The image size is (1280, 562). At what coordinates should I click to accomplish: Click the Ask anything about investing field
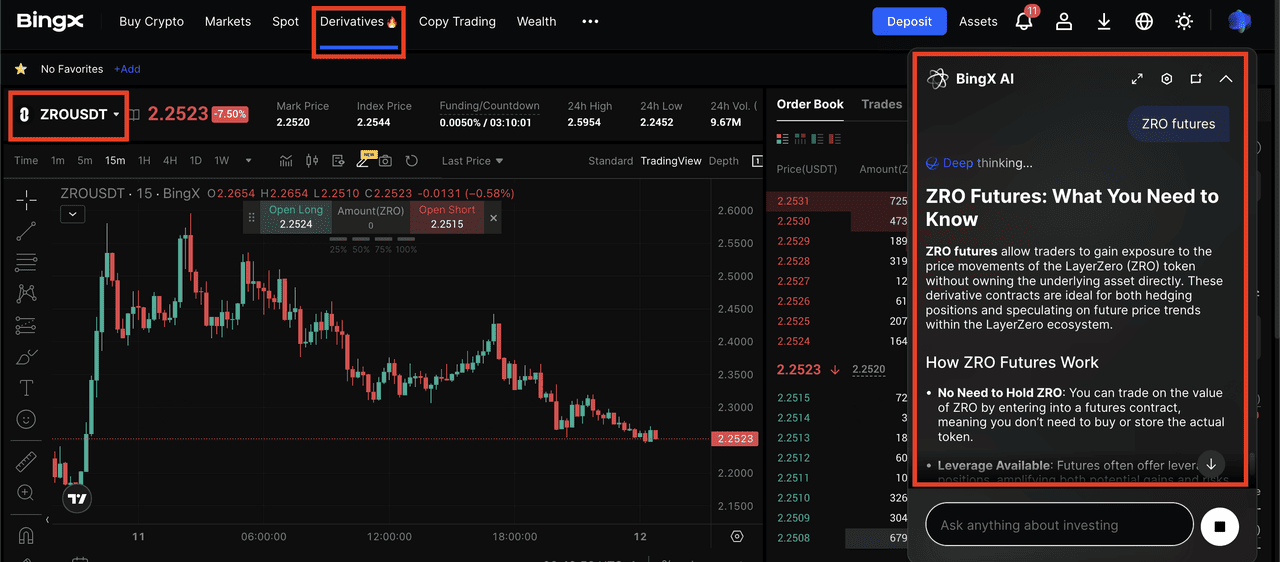(1059, 525)
